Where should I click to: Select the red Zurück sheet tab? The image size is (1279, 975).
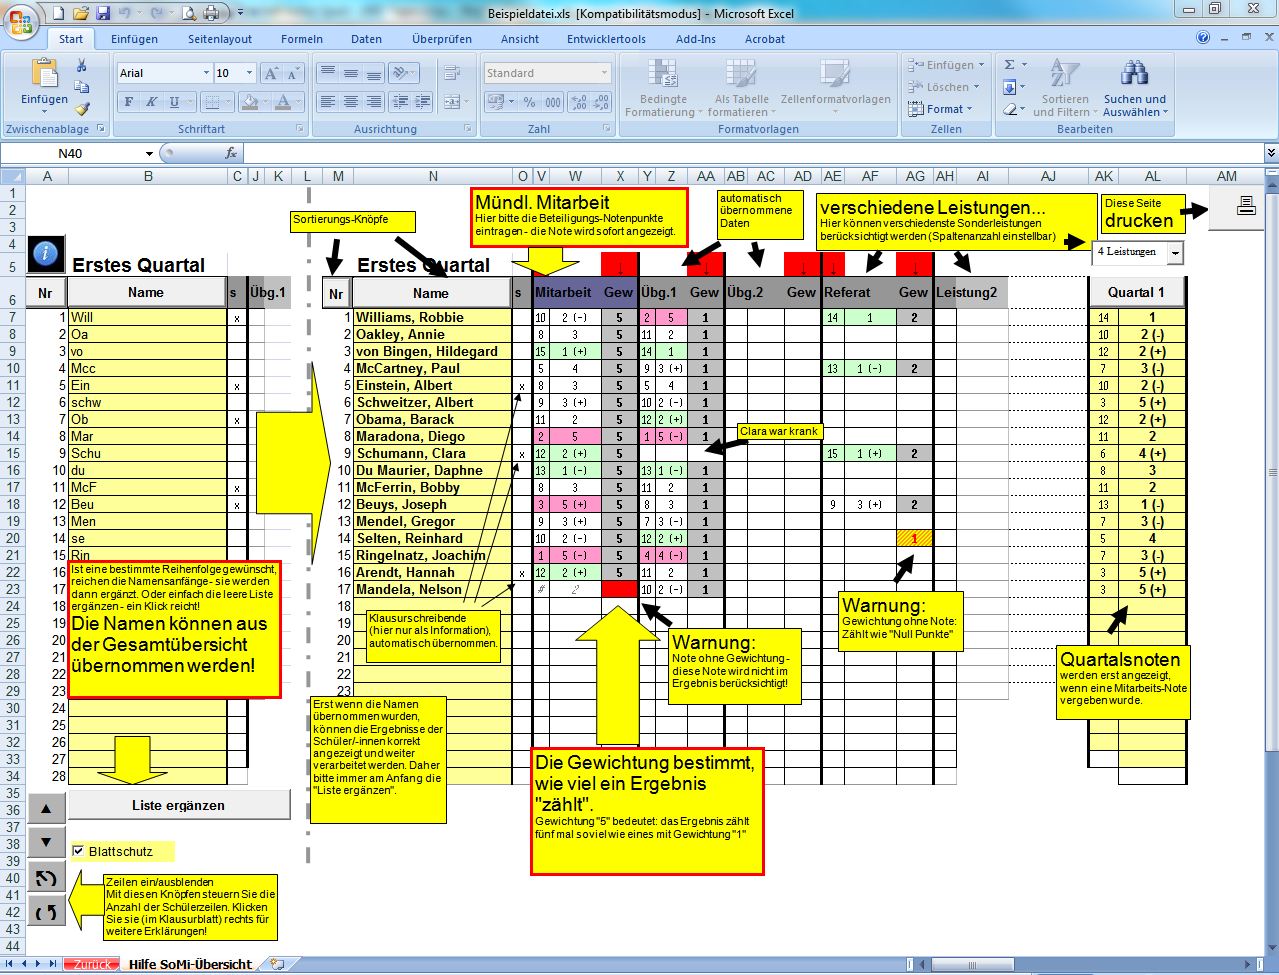click(91, 964)
